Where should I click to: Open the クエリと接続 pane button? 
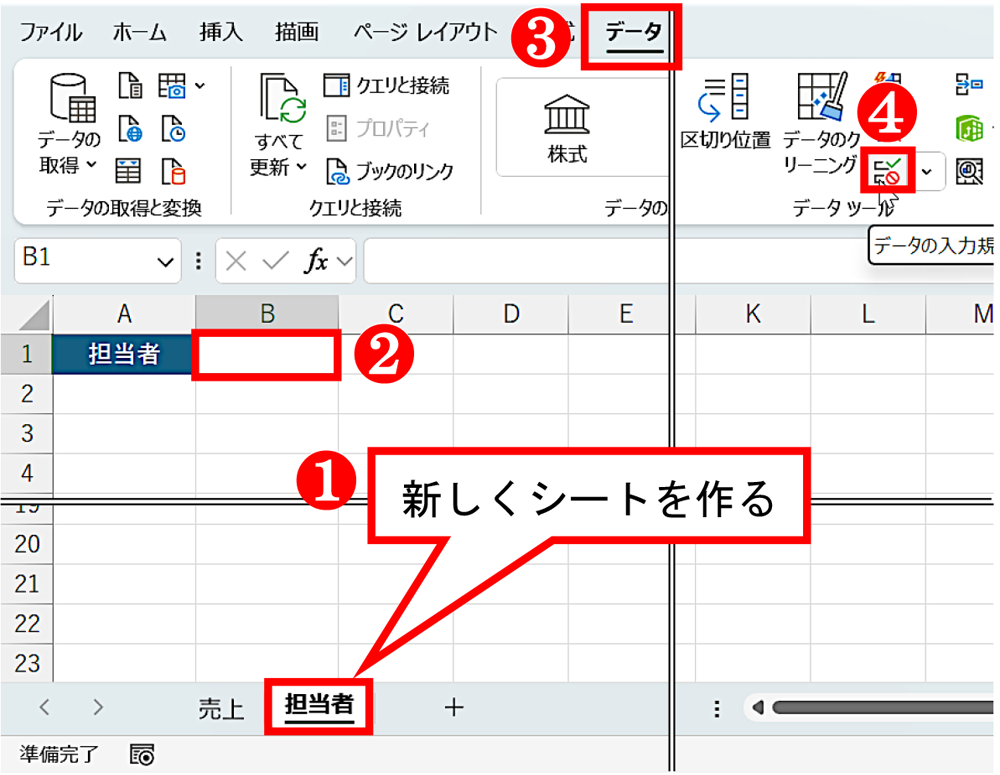386,85
